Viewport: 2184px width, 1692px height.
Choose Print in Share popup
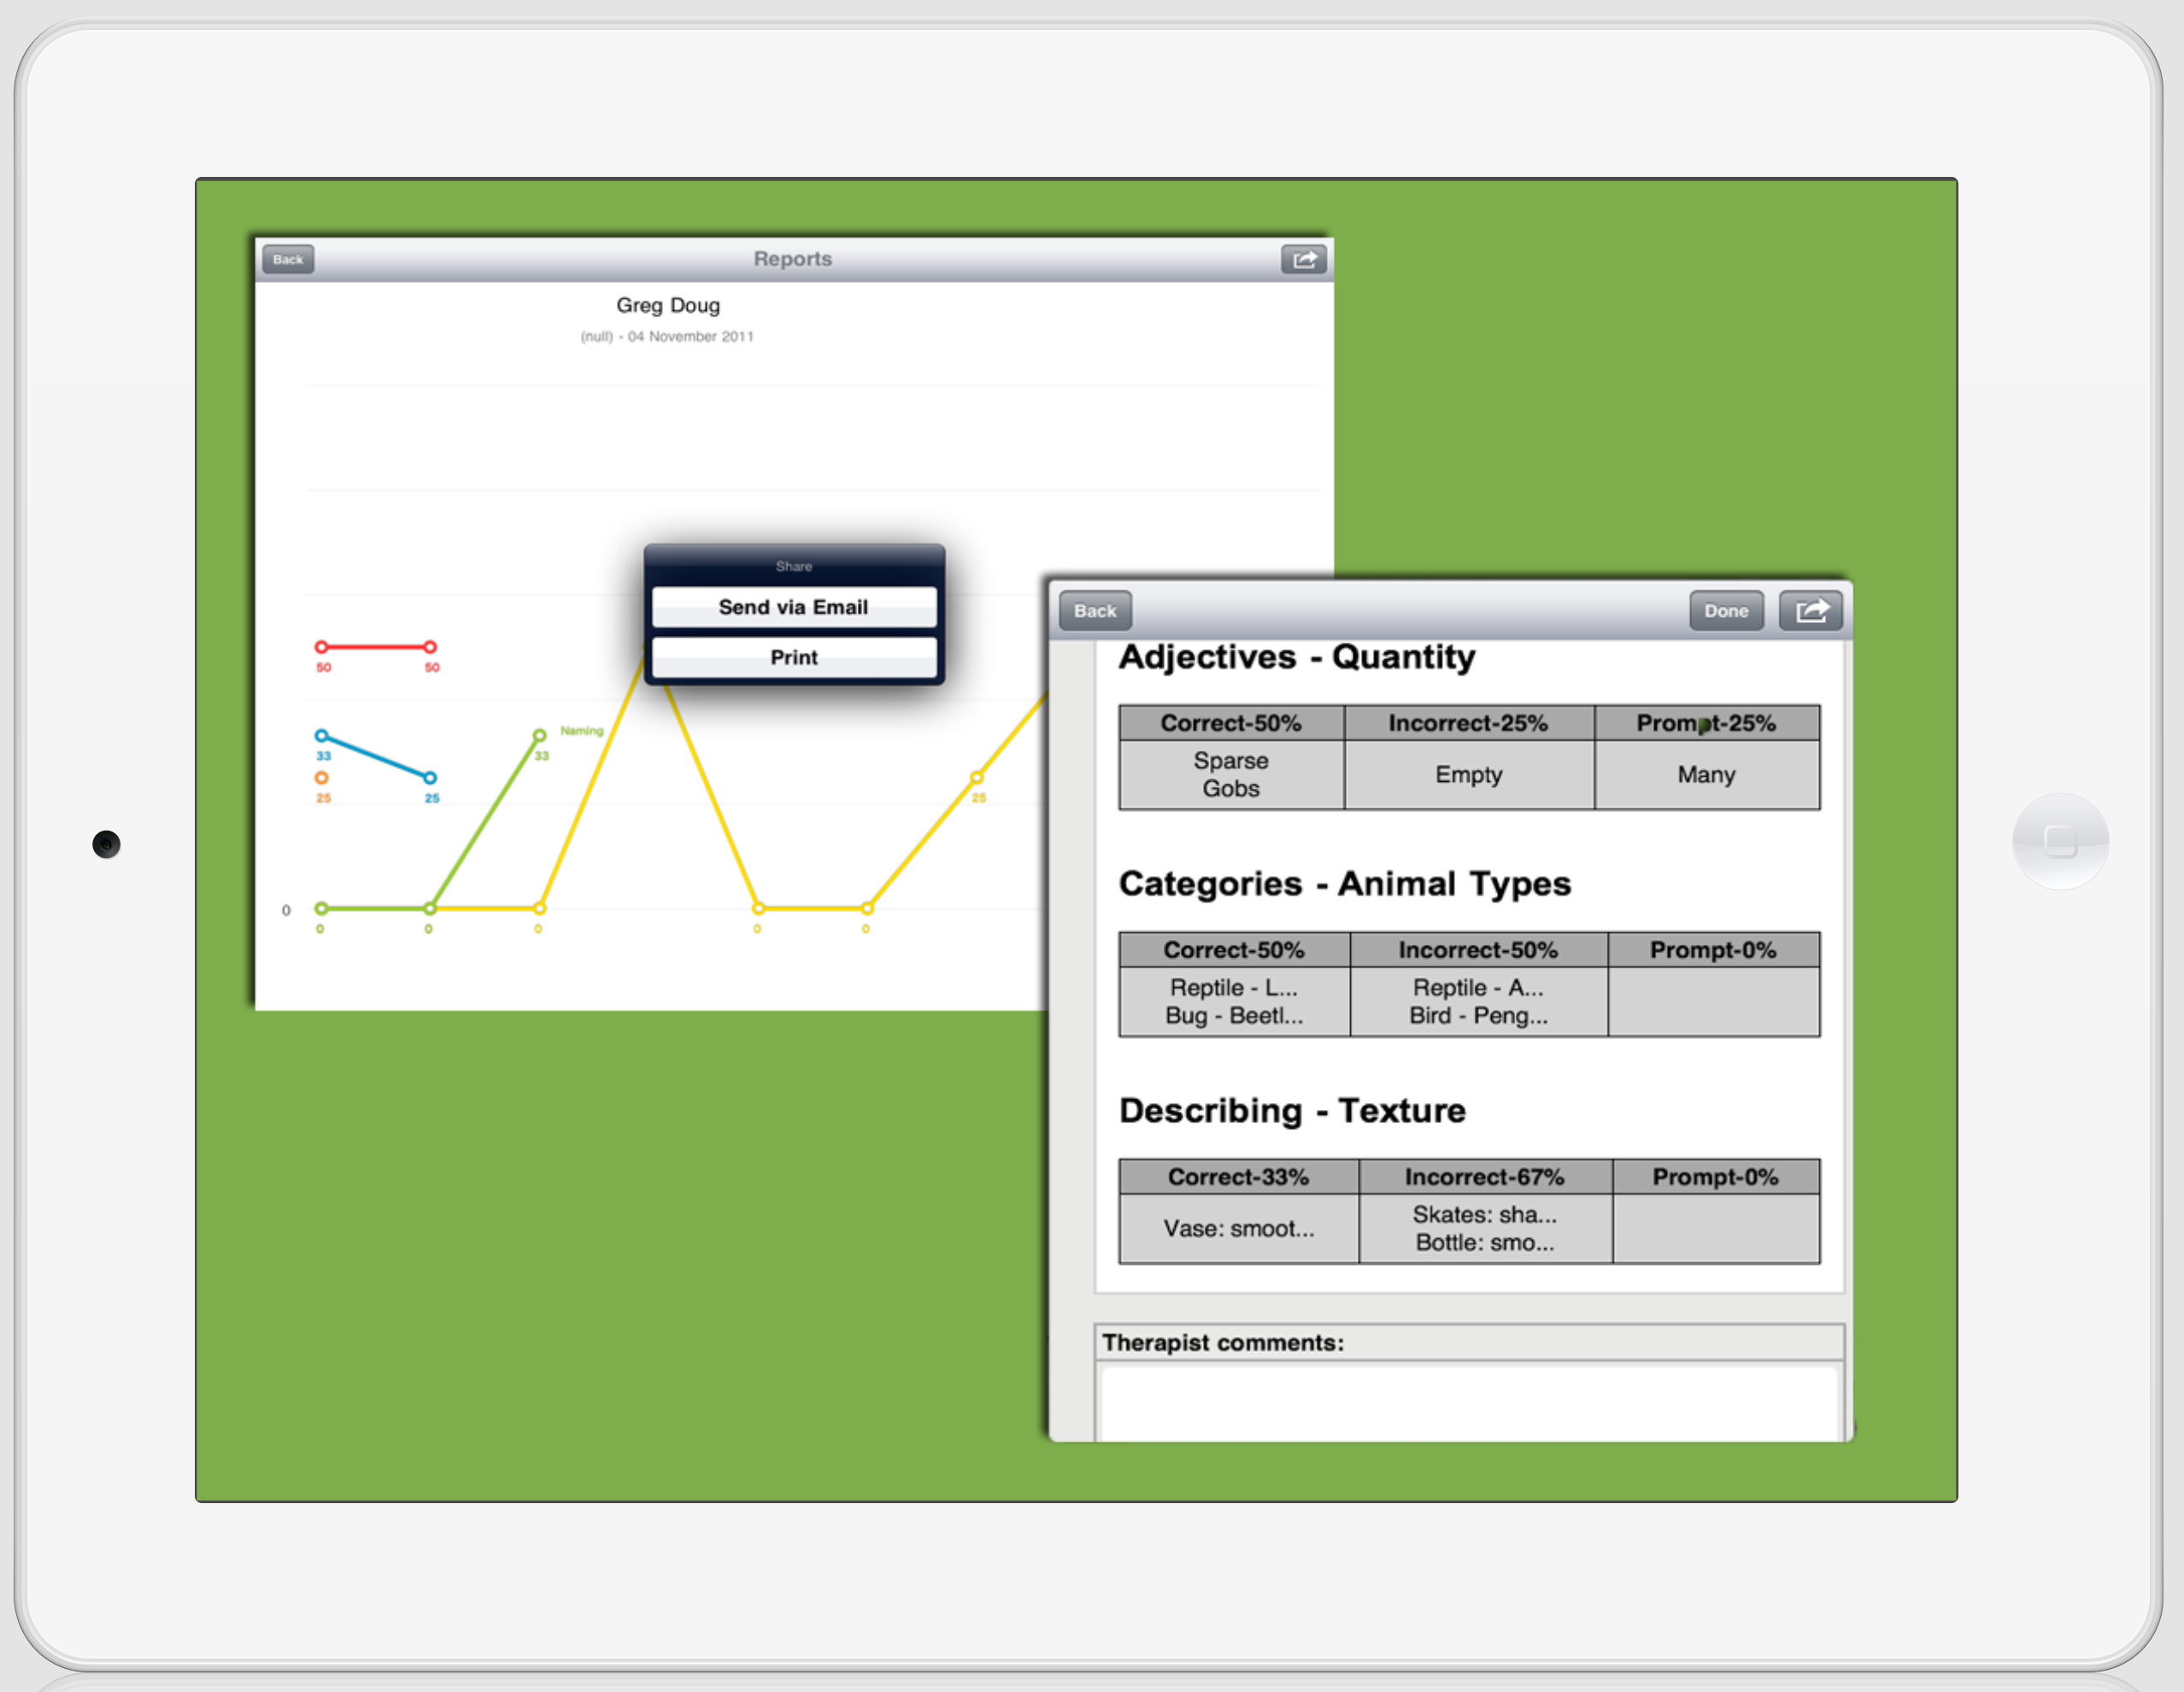tap(793, 657)
